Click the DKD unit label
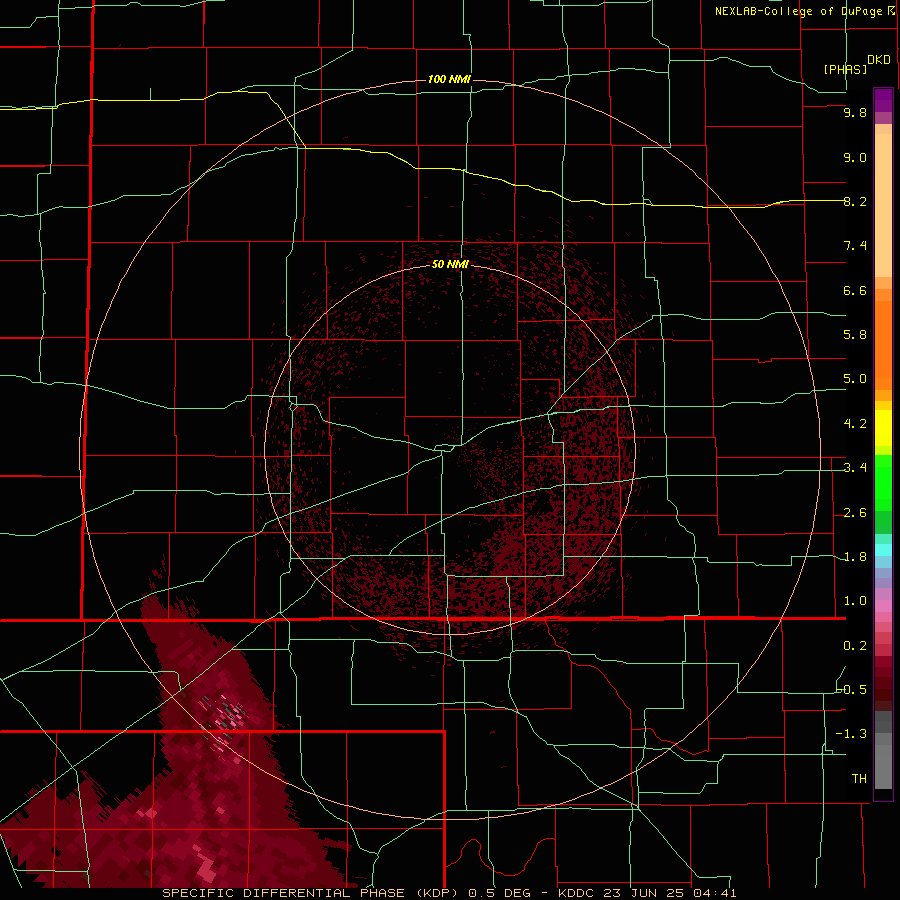This screenshot has width=900, height=900. pyautogui.click(x=879, y=60)
